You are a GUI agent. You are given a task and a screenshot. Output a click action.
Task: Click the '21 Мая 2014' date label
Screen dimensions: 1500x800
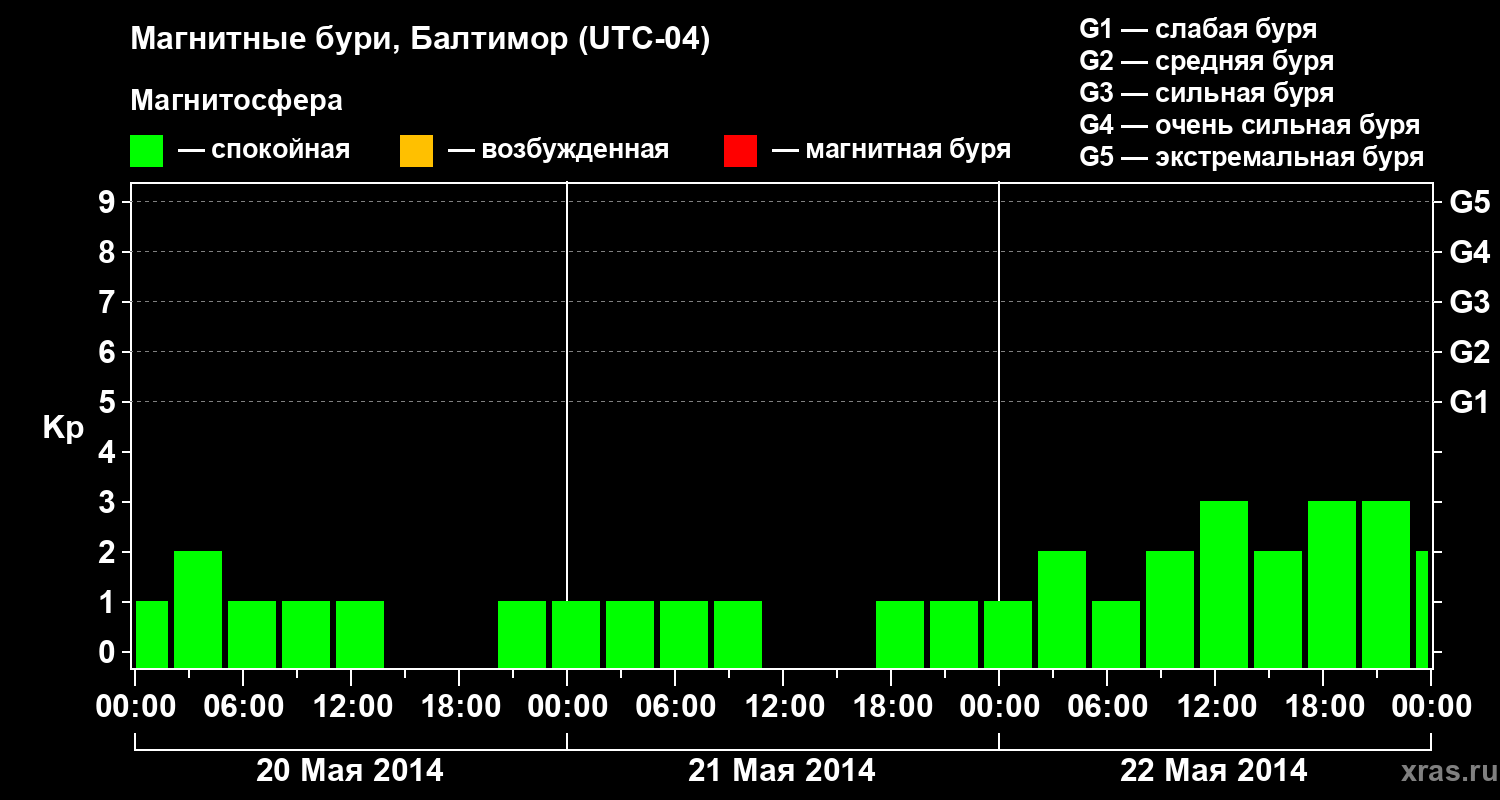click(x=782, y=770)
